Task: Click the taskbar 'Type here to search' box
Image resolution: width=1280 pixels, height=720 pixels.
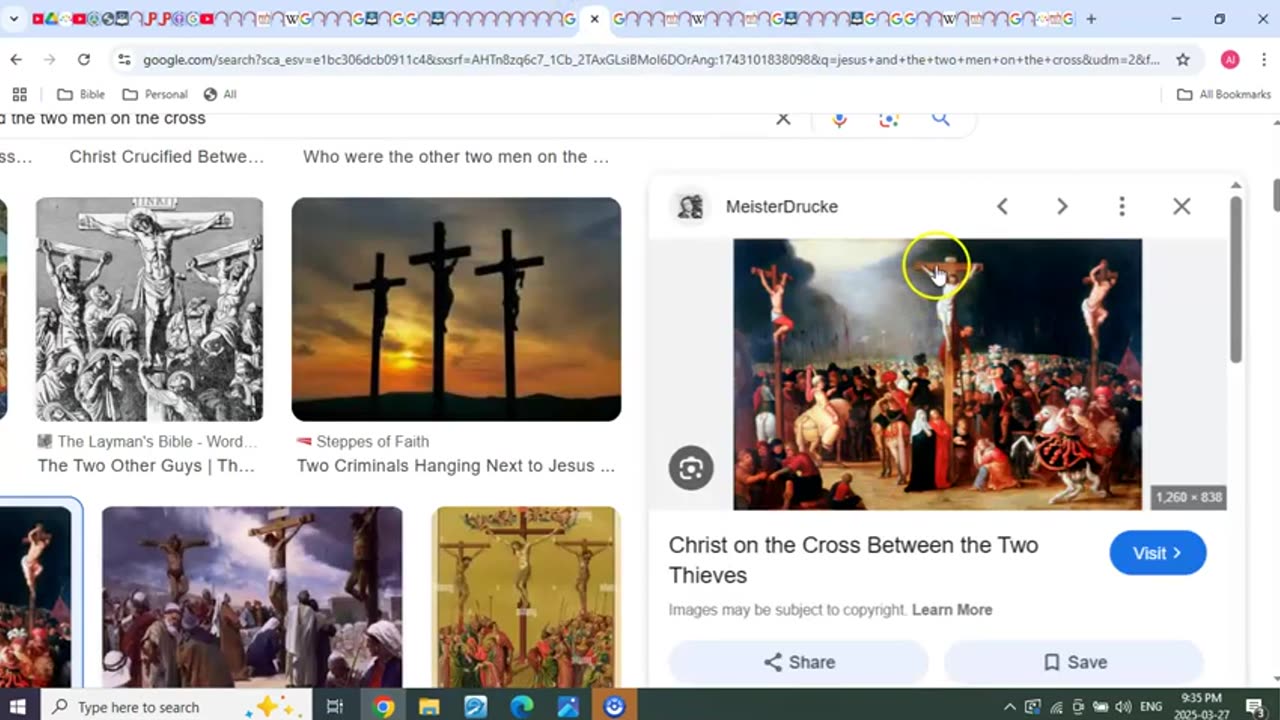Action: [177, 707]
